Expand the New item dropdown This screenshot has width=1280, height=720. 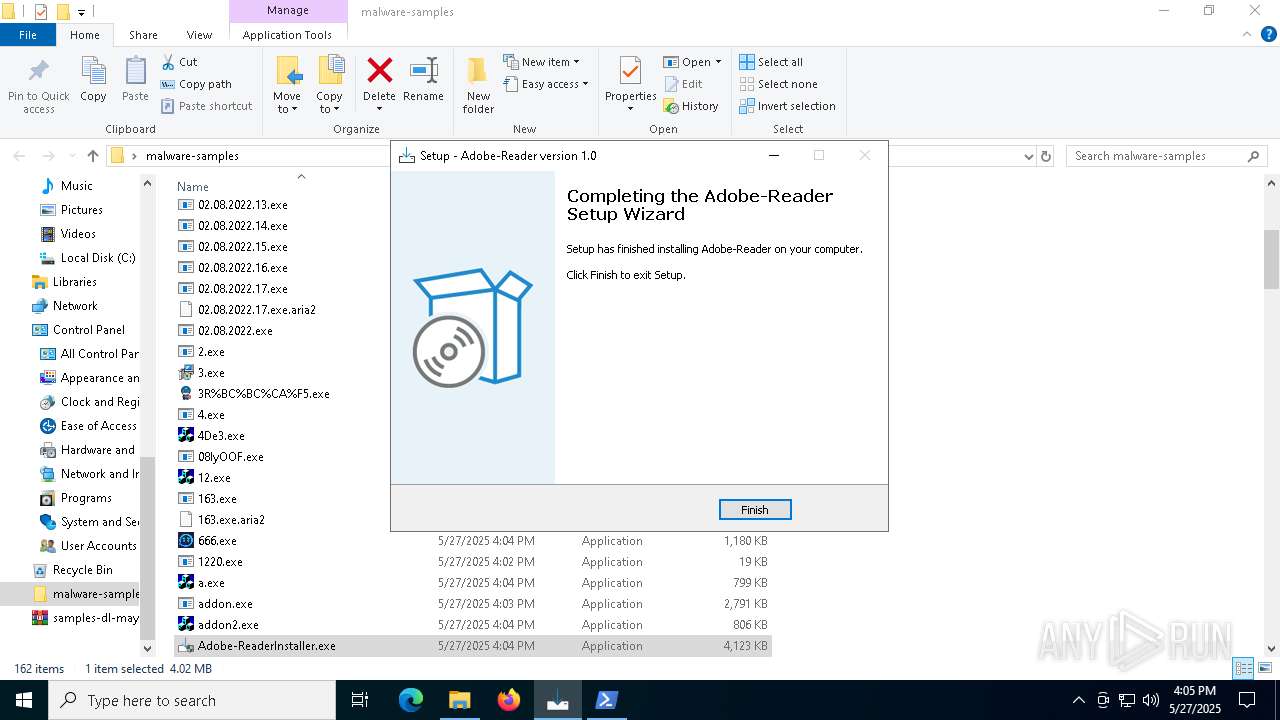click(x=541, y=62)
